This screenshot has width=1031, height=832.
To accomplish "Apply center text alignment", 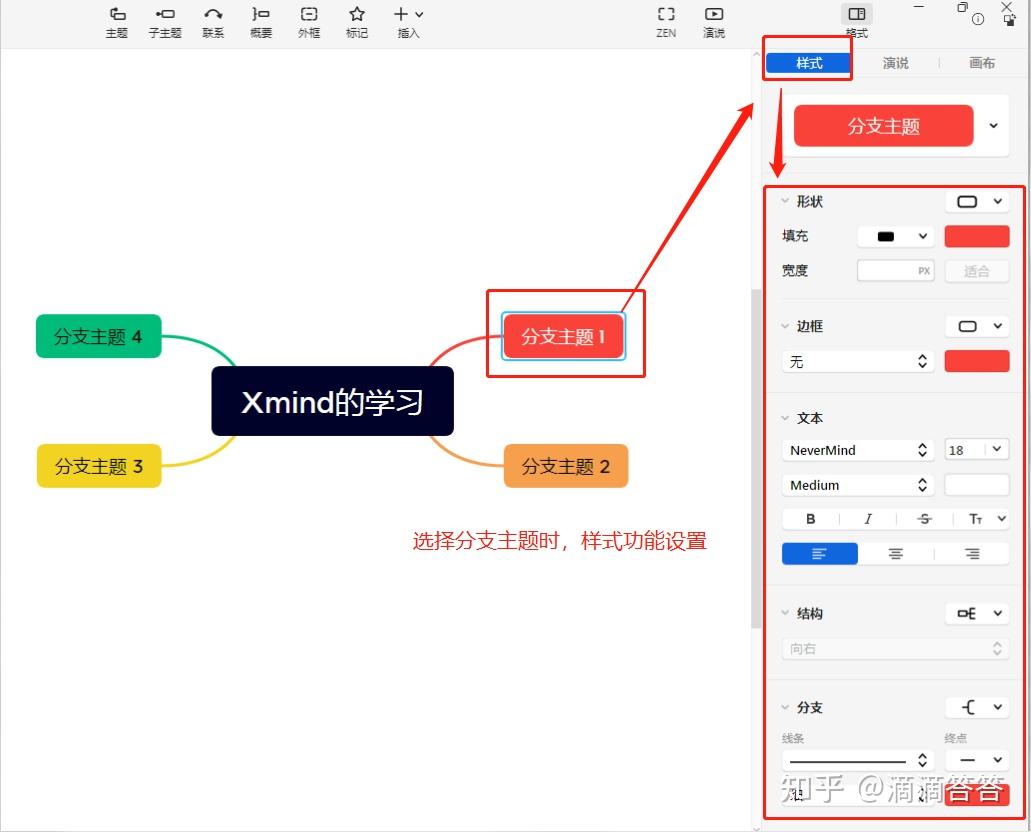I will pos(895,553).
